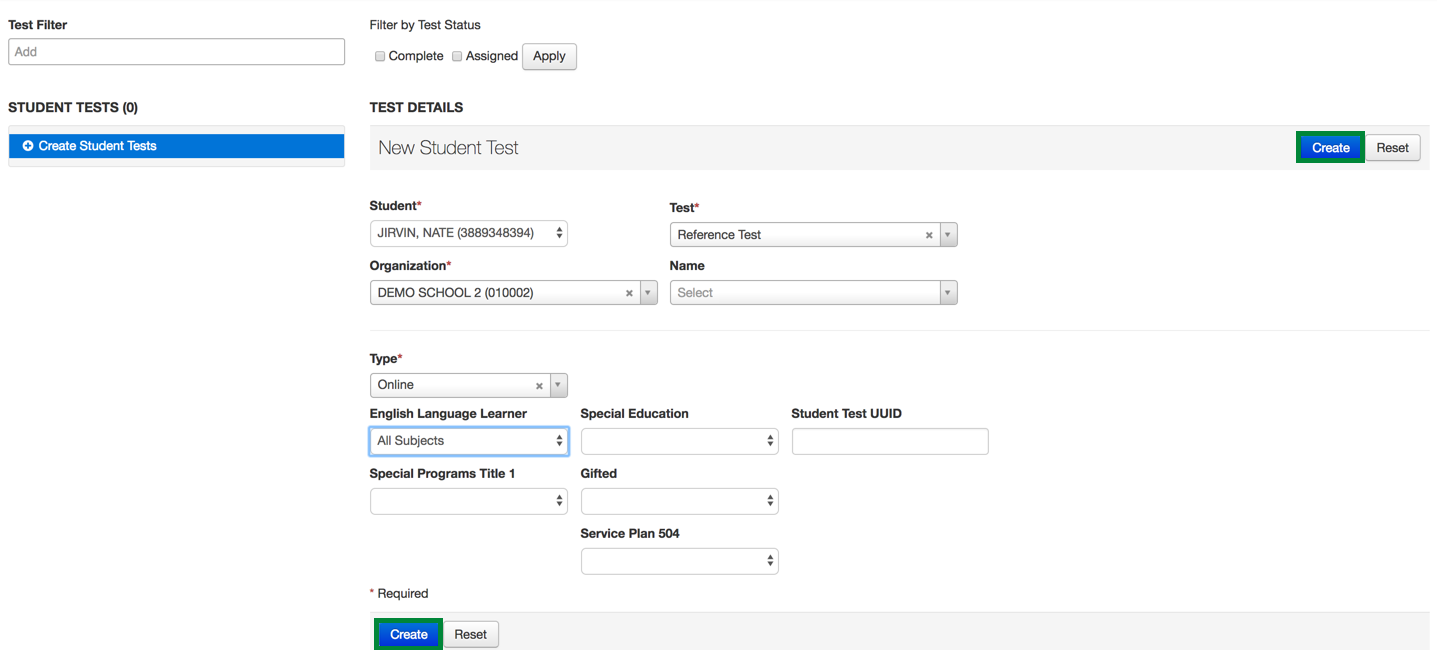
Task: Expand Special Programs Title 1 dropdown
Action: [468, 501]
